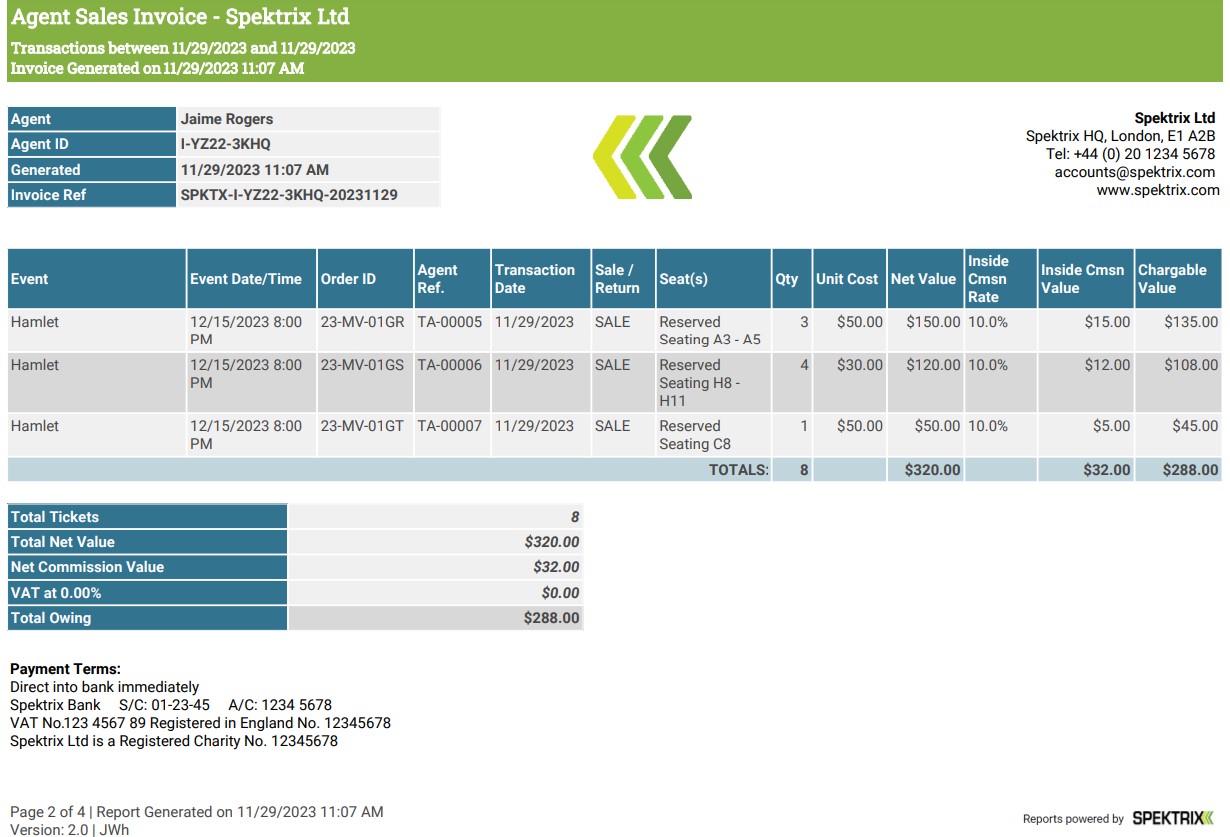1230x837 pixels.
Task: Click the Order ID column header
Action: click(348, 279)
